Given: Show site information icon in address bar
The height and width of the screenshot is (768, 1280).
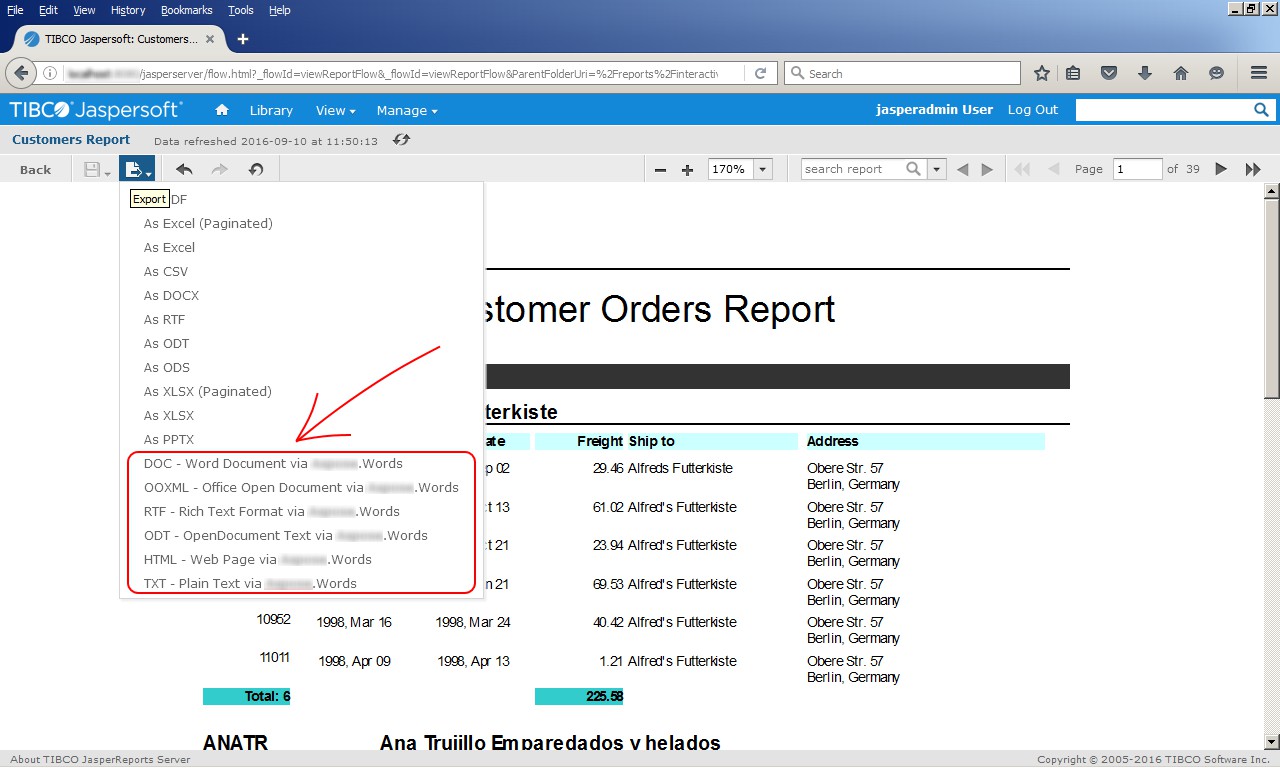Looking at the screenshot, I should [x=50, y=73].
